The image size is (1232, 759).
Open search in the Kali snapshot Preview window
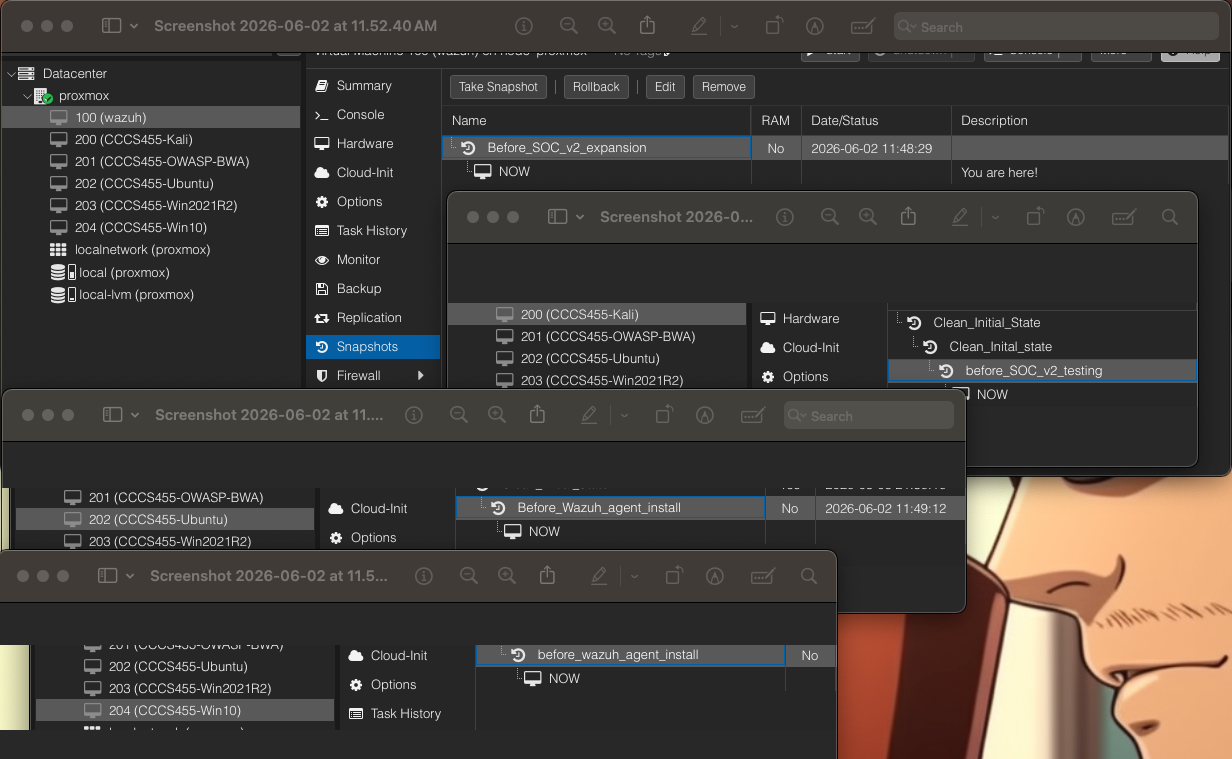pos(1170,217)
